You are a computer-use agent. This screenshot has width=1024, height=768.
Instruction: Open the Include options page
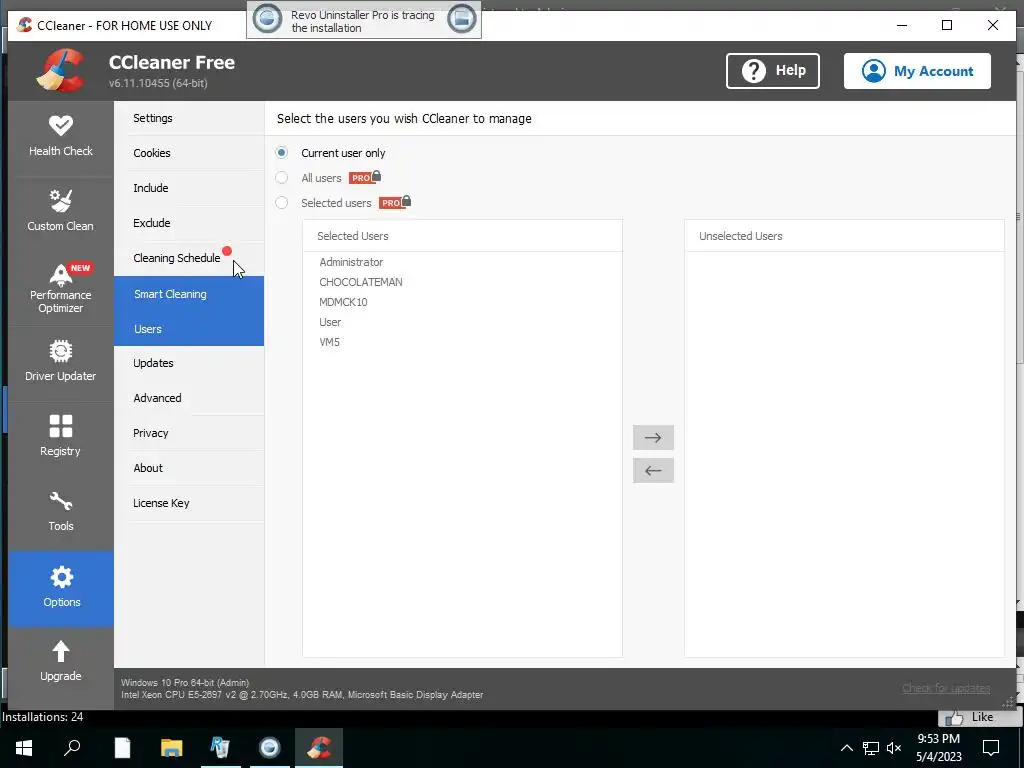[x=189, y=188]
